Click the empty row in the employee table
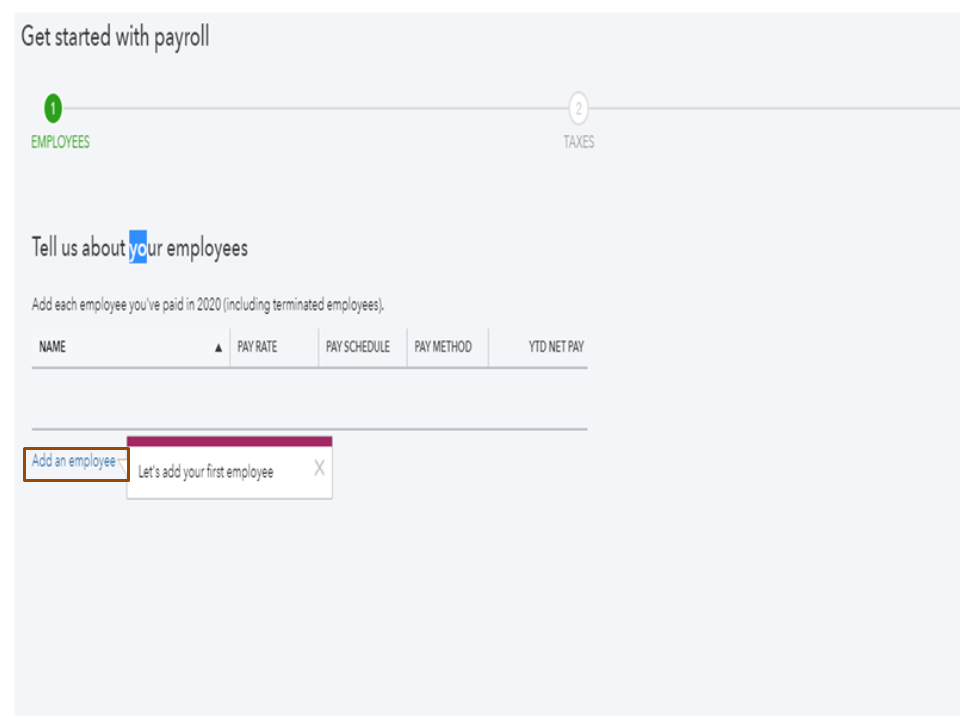This screenshot has height=720, width=960. (x=309, y=399)
